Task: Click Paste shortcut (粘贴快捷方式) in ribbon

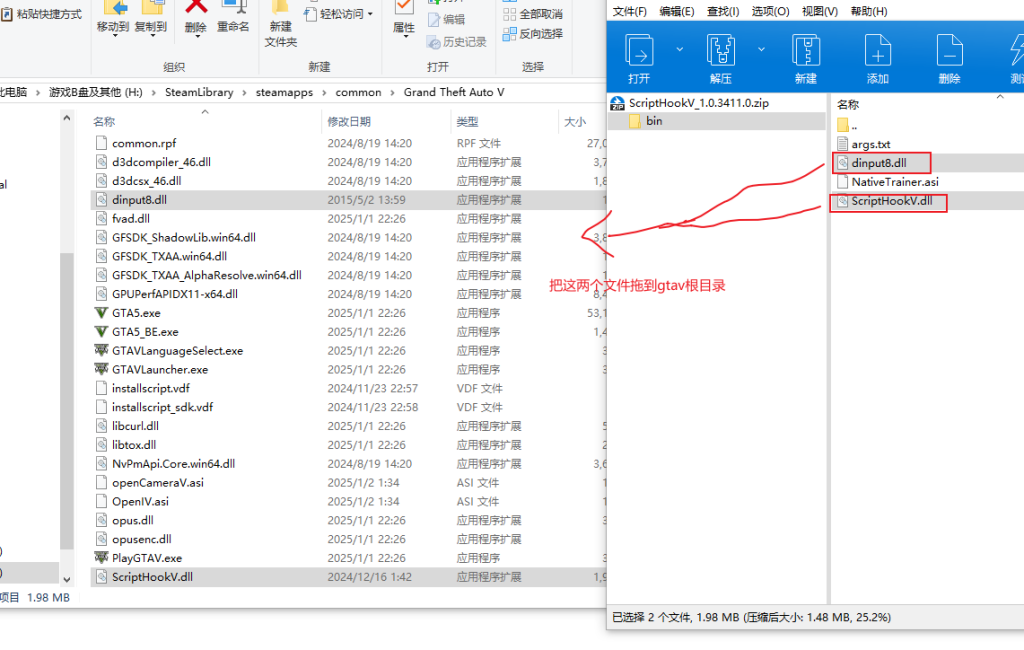Action: (x=42, y=14)
